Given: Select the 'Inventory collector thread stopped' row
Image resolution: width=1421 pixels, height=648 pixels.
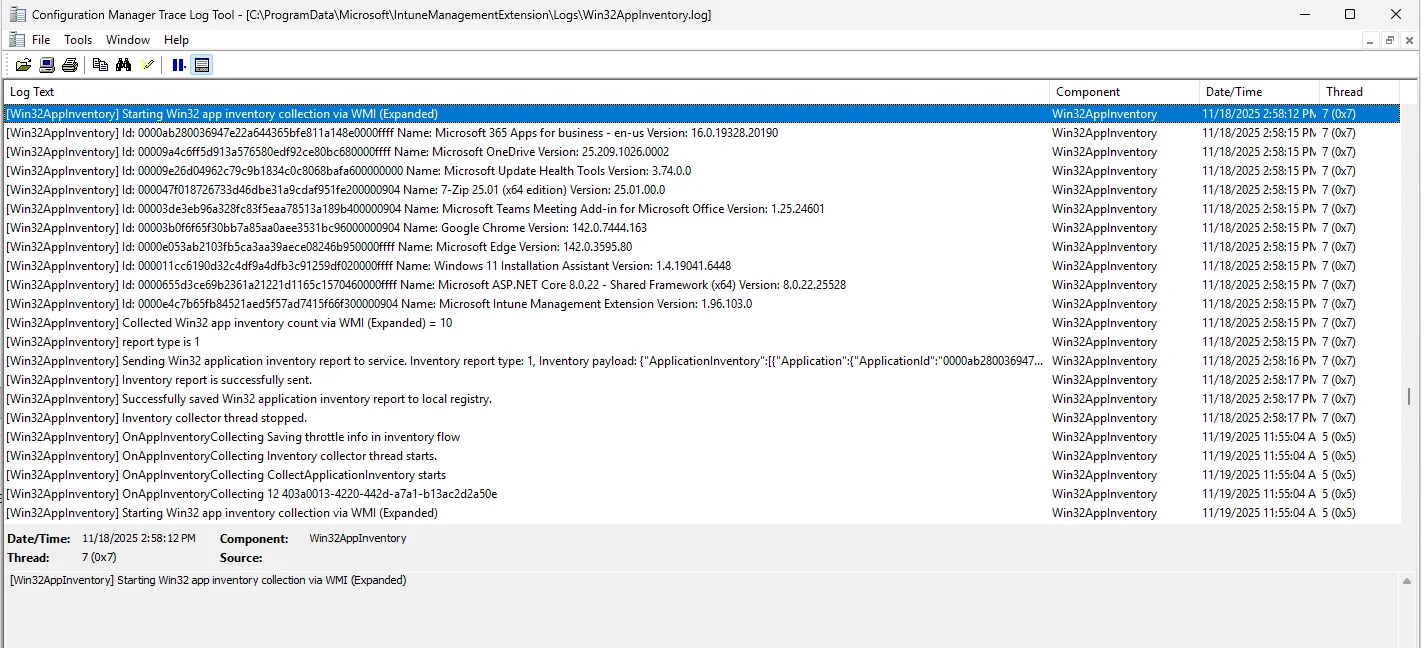Looking at the screenshot, I should click(x=701, y=418).
